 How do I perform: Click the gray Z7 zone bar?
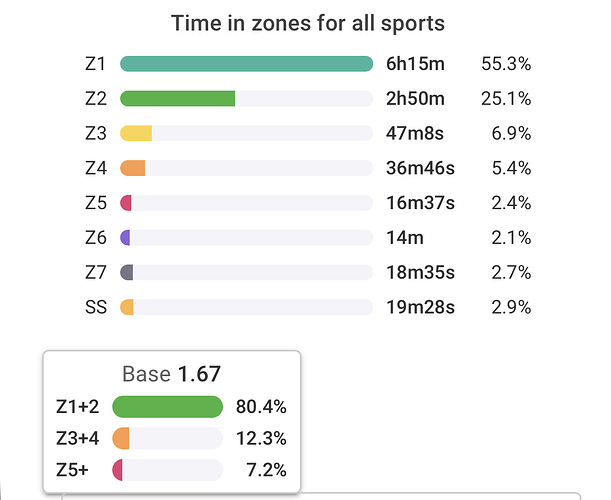tap(127, 272)
